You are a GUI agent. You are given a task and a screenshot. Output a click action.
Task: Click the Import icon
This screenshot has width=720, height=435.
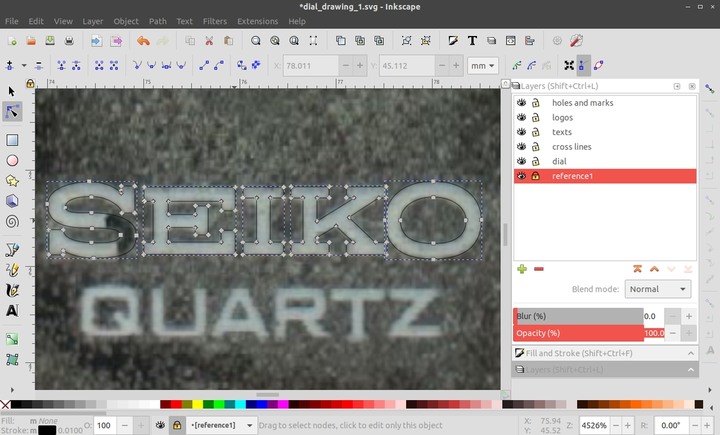point(96,41)
